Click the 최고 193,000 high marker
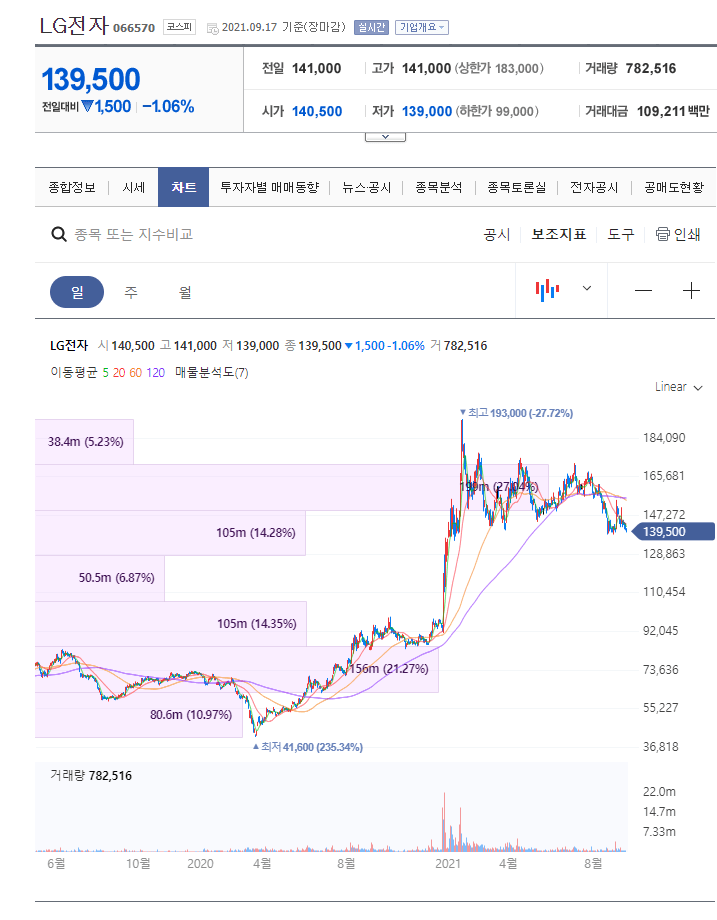 click(516, 413)
